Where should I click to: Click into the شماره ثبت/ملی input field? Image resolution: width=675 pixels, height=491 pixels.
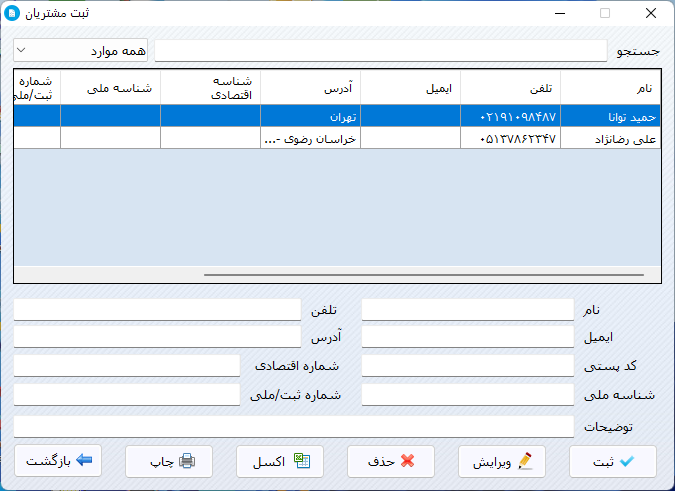[x=127, y=395]
